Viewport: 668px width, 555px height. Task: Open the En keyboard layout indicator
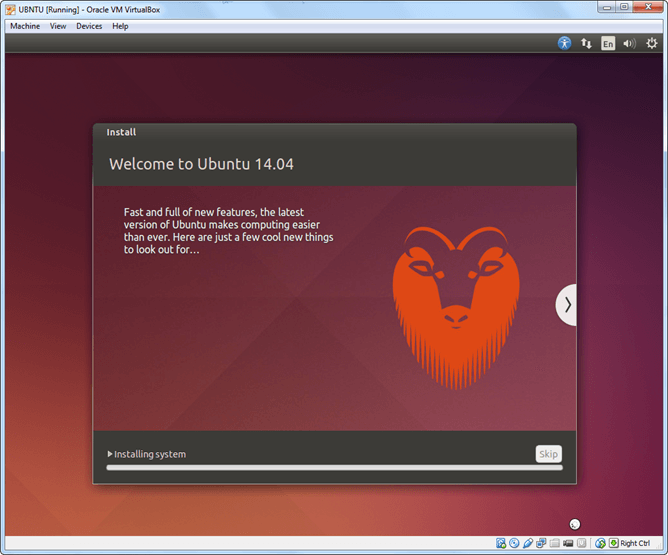[x=608, y=44]
